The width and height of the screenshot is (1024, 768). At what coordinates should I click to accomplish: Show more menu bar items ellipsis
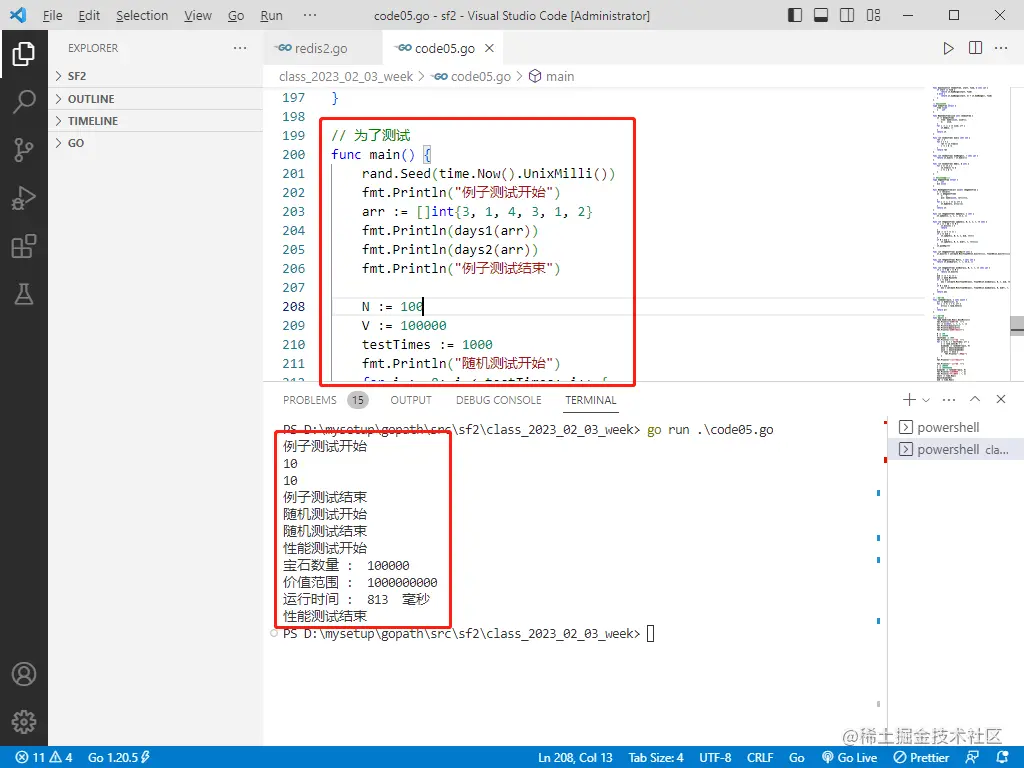point(310,15)
